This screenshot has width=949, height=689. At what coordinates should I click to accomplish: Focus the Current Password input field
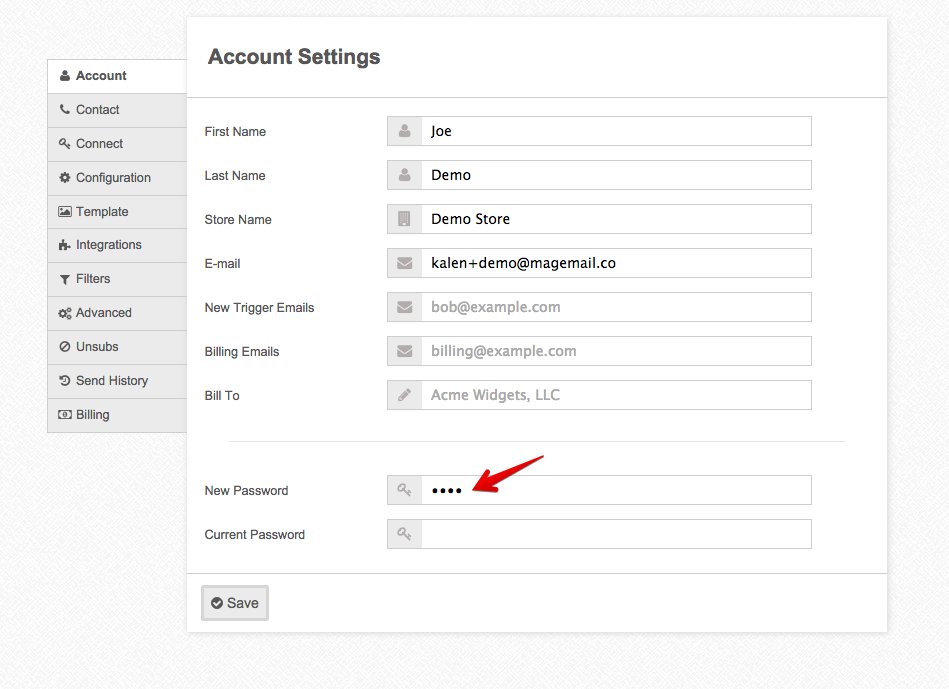615,534
